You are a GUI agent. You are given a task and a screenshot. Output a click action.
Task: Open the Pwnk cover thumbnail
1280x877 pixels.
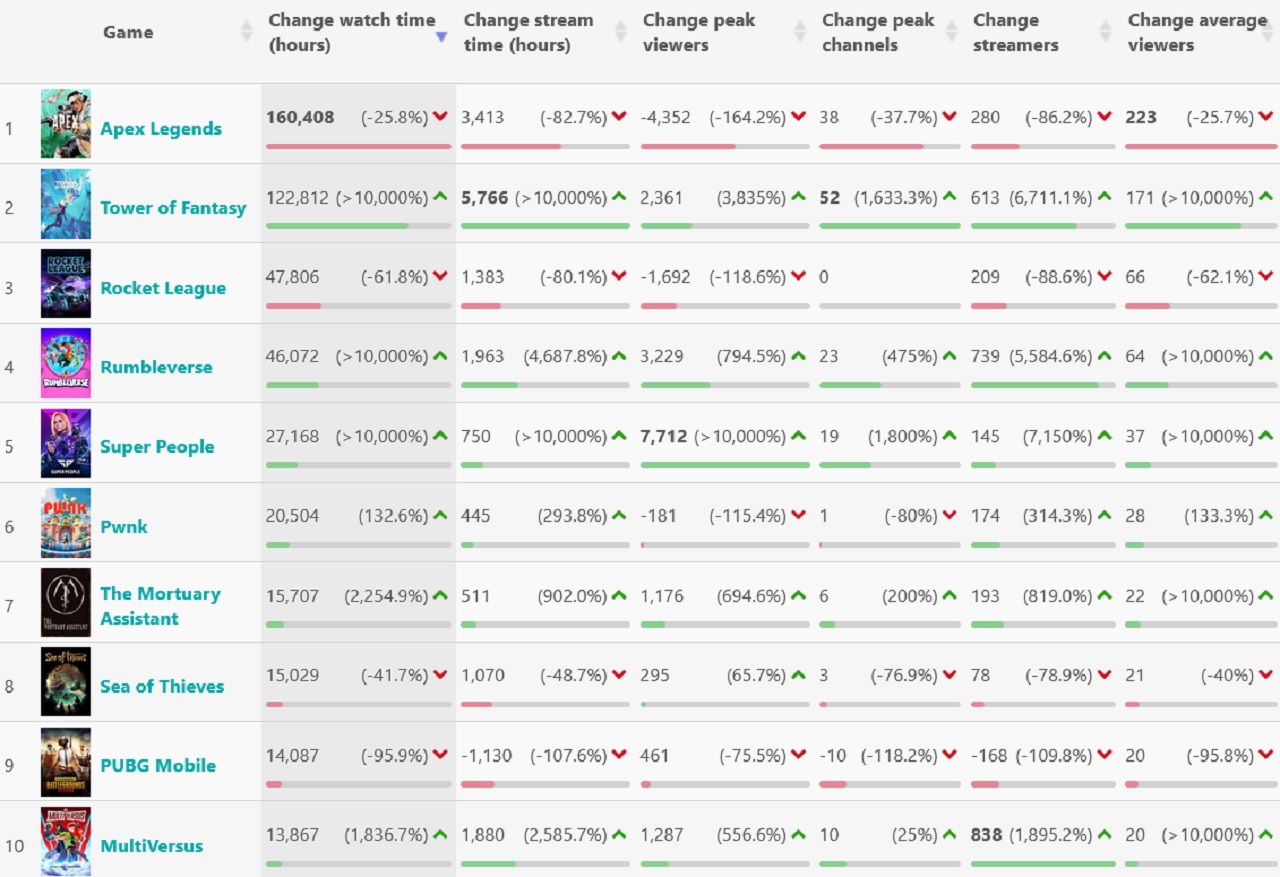66,523
